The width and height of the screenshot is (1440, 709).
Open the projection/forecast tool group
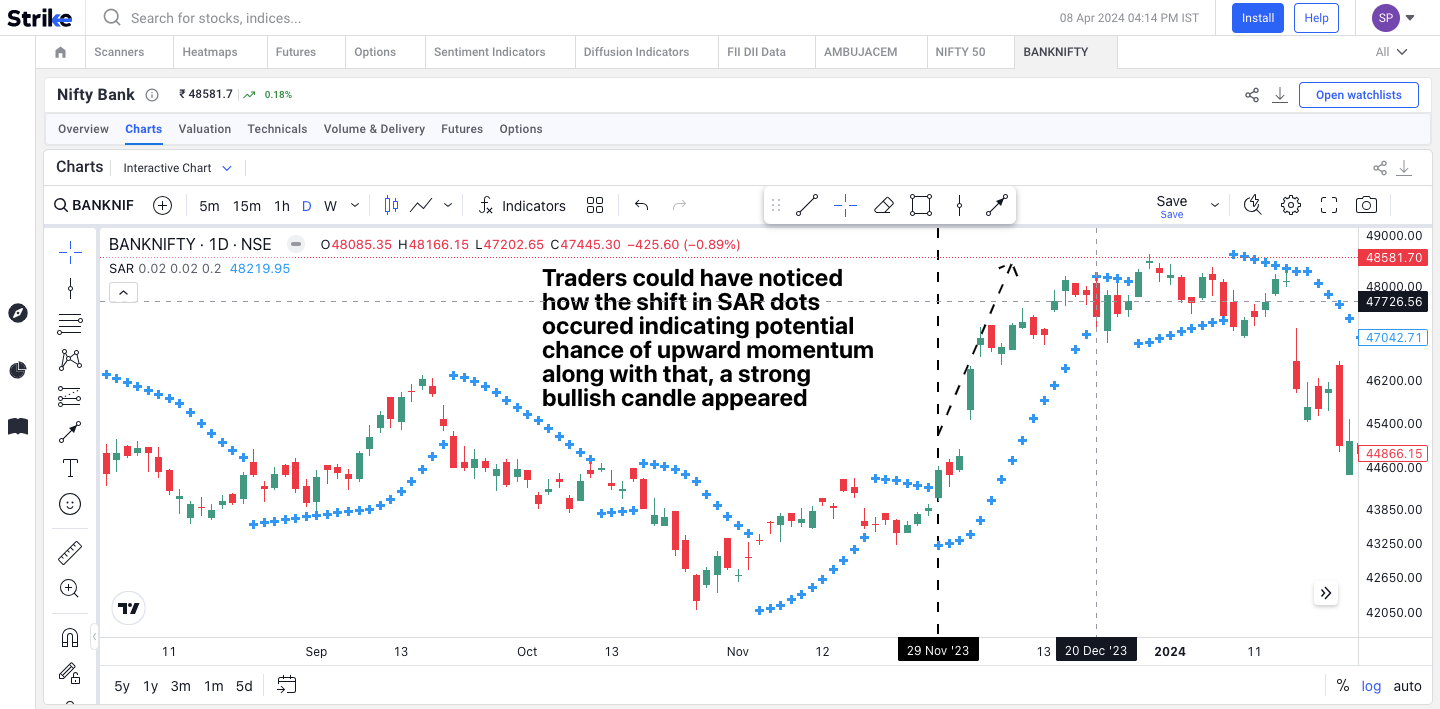coord(70,396)
